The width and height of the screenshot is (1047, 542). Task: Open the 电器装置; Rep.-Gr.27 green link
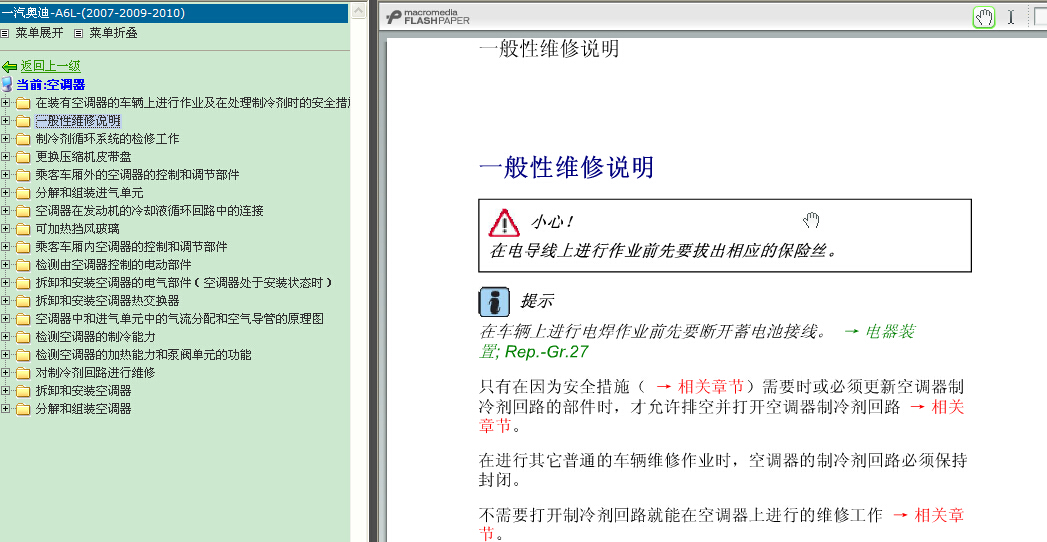pyautogui.click(x=696, y=341)
